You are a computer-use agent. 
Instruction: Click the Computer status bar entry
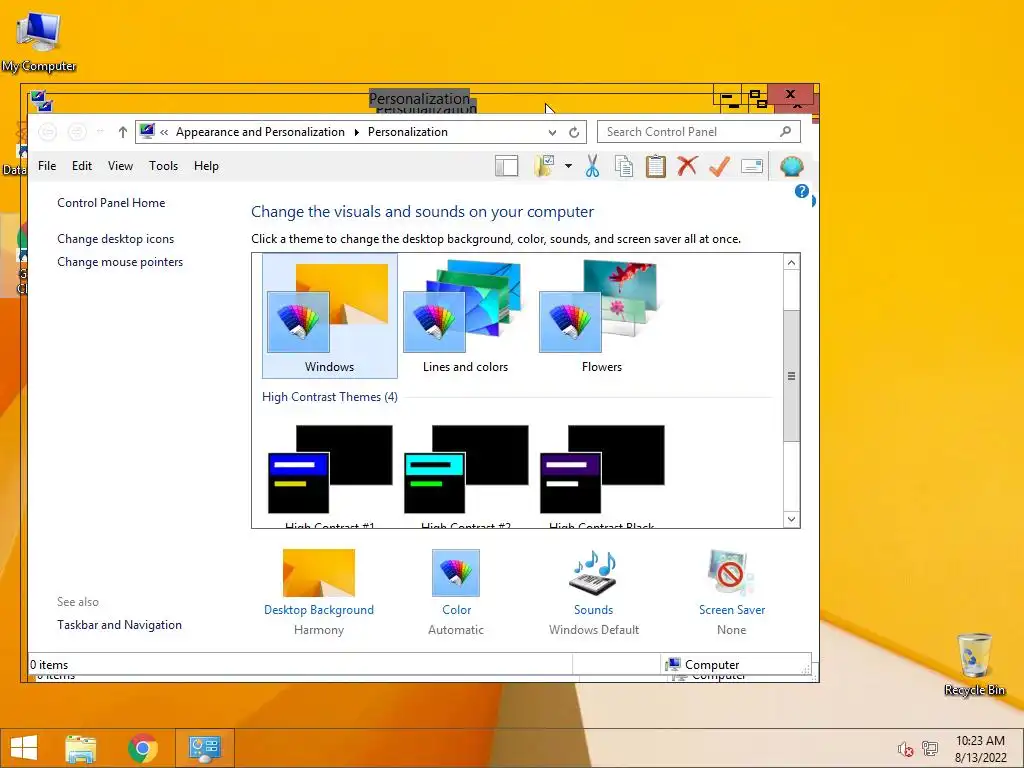click(x=702, y=665)
